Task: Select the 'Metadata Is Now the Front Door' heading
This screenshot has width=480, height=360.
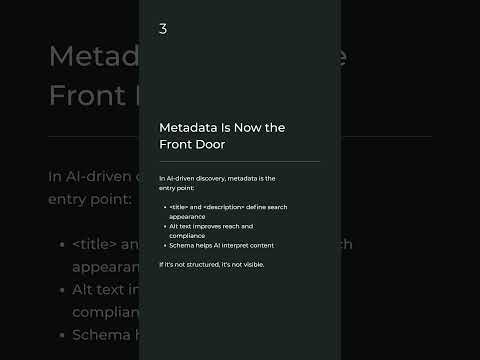Action: pyautogui.click(x=222, y=136)
